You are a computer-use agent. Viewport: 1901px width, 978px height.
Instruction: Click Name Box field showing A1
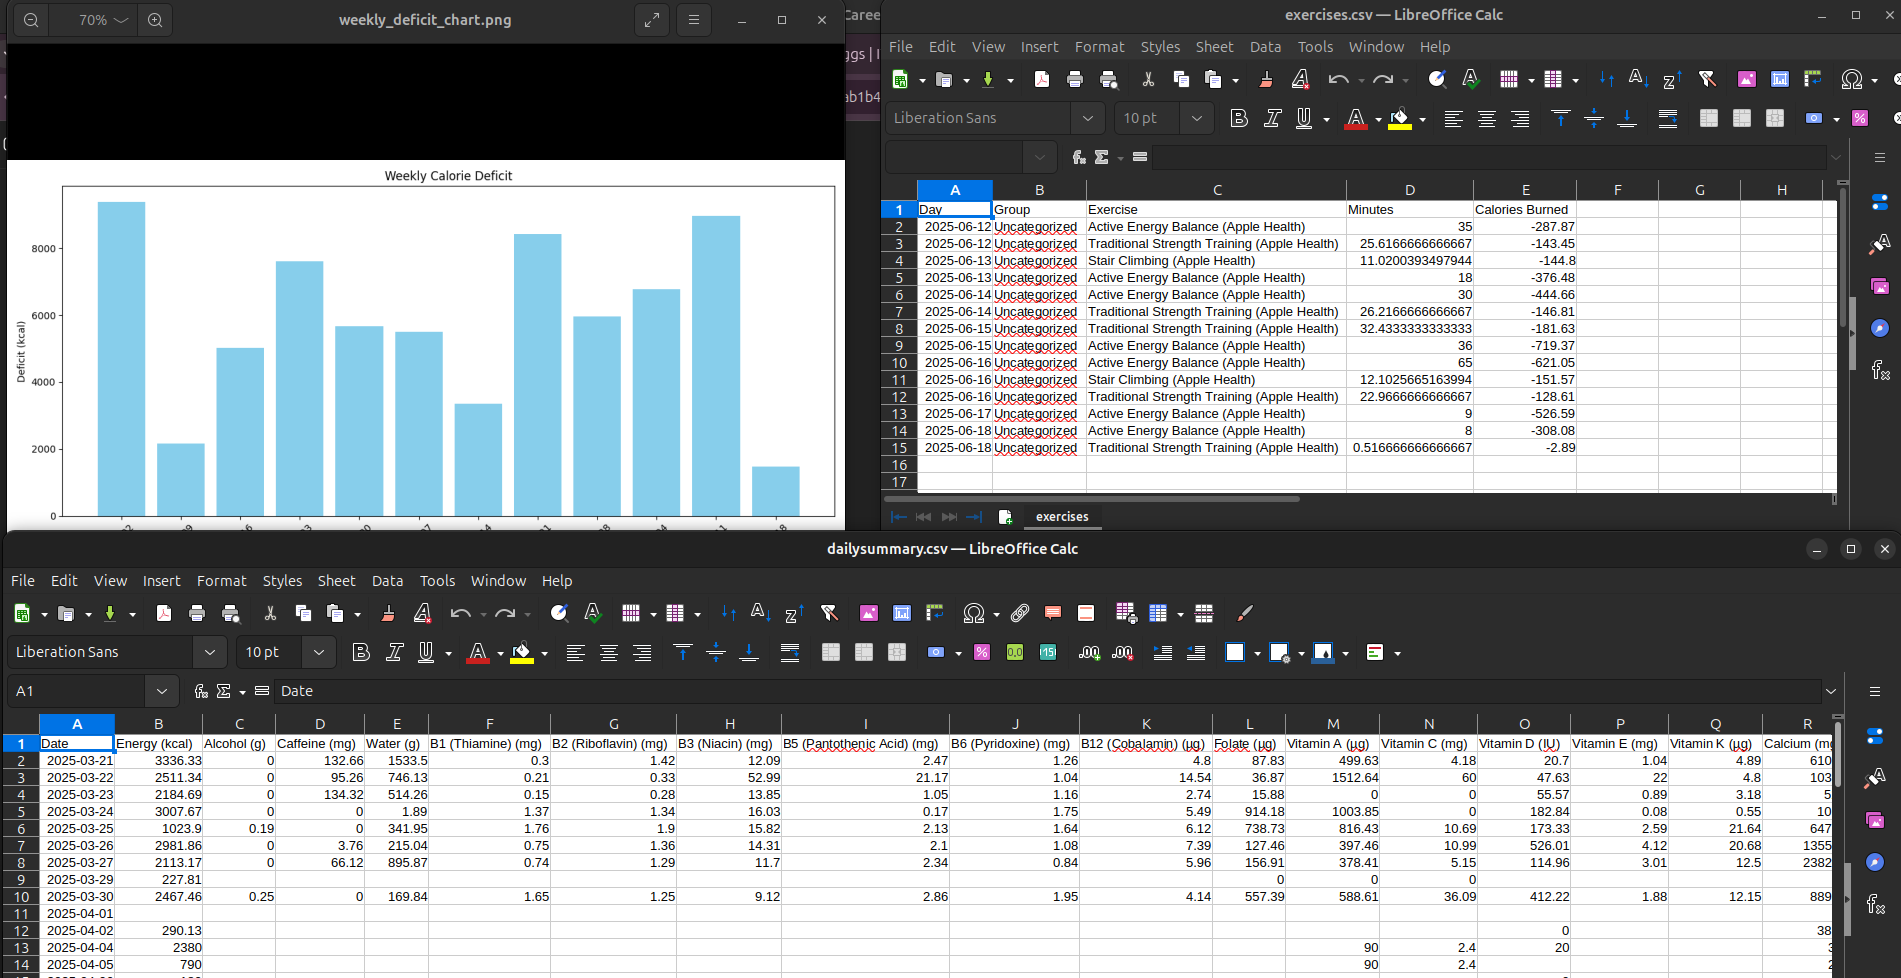(x=76, y=691)
